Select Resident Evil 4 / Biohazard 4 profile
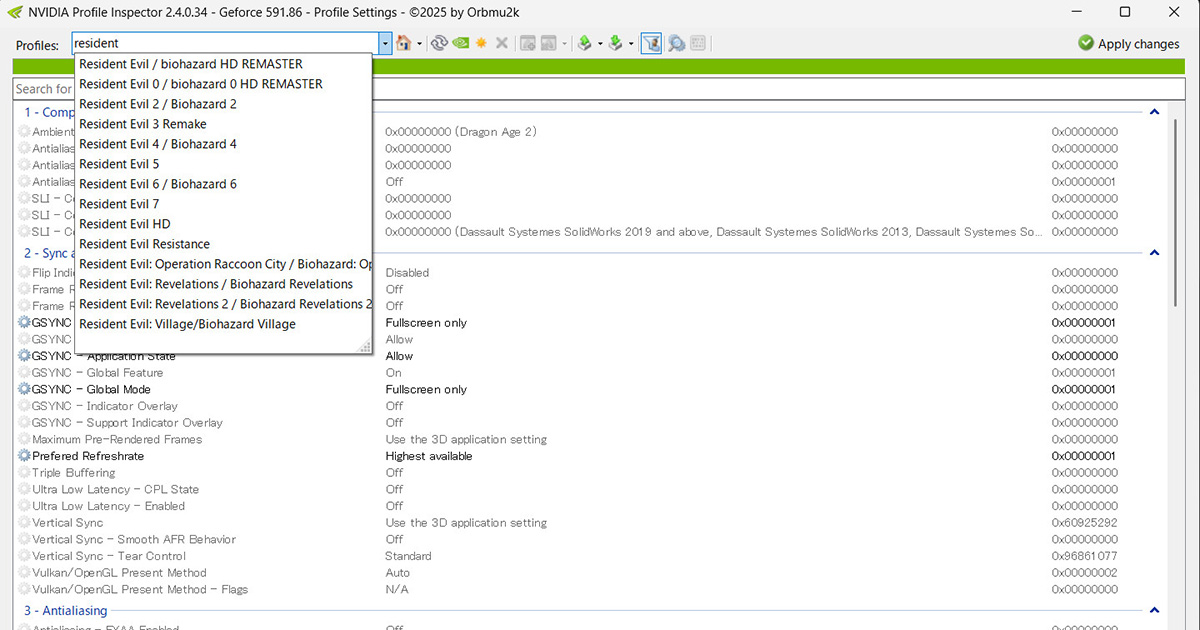The image size is (1200, 630). tap(158, 144)
